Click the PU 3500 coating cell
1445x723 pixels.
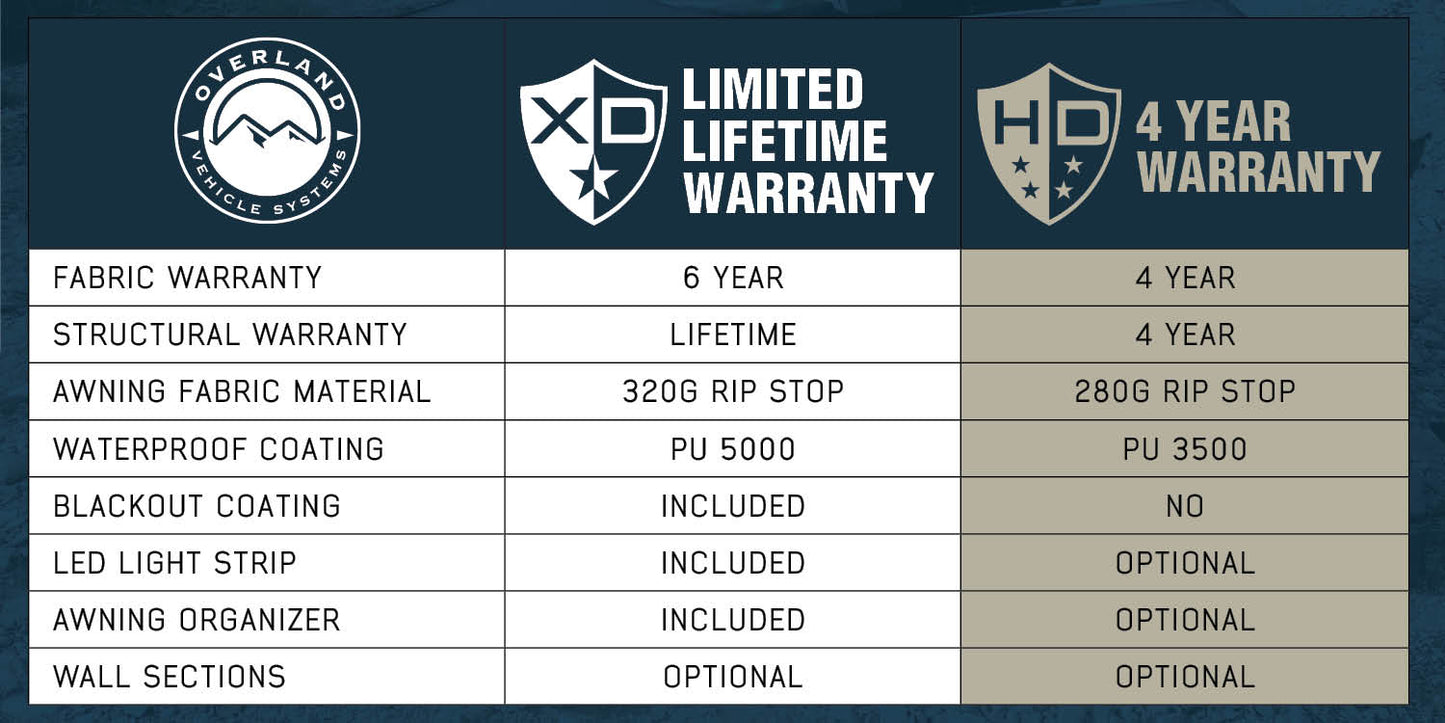(1185, 448)
